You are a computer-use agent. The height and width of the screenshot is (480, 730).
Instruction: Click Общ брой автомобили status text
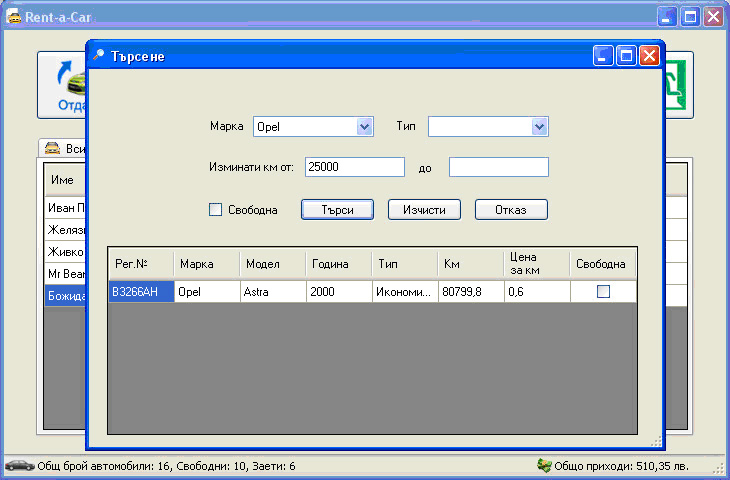click(x=166, y=466)
